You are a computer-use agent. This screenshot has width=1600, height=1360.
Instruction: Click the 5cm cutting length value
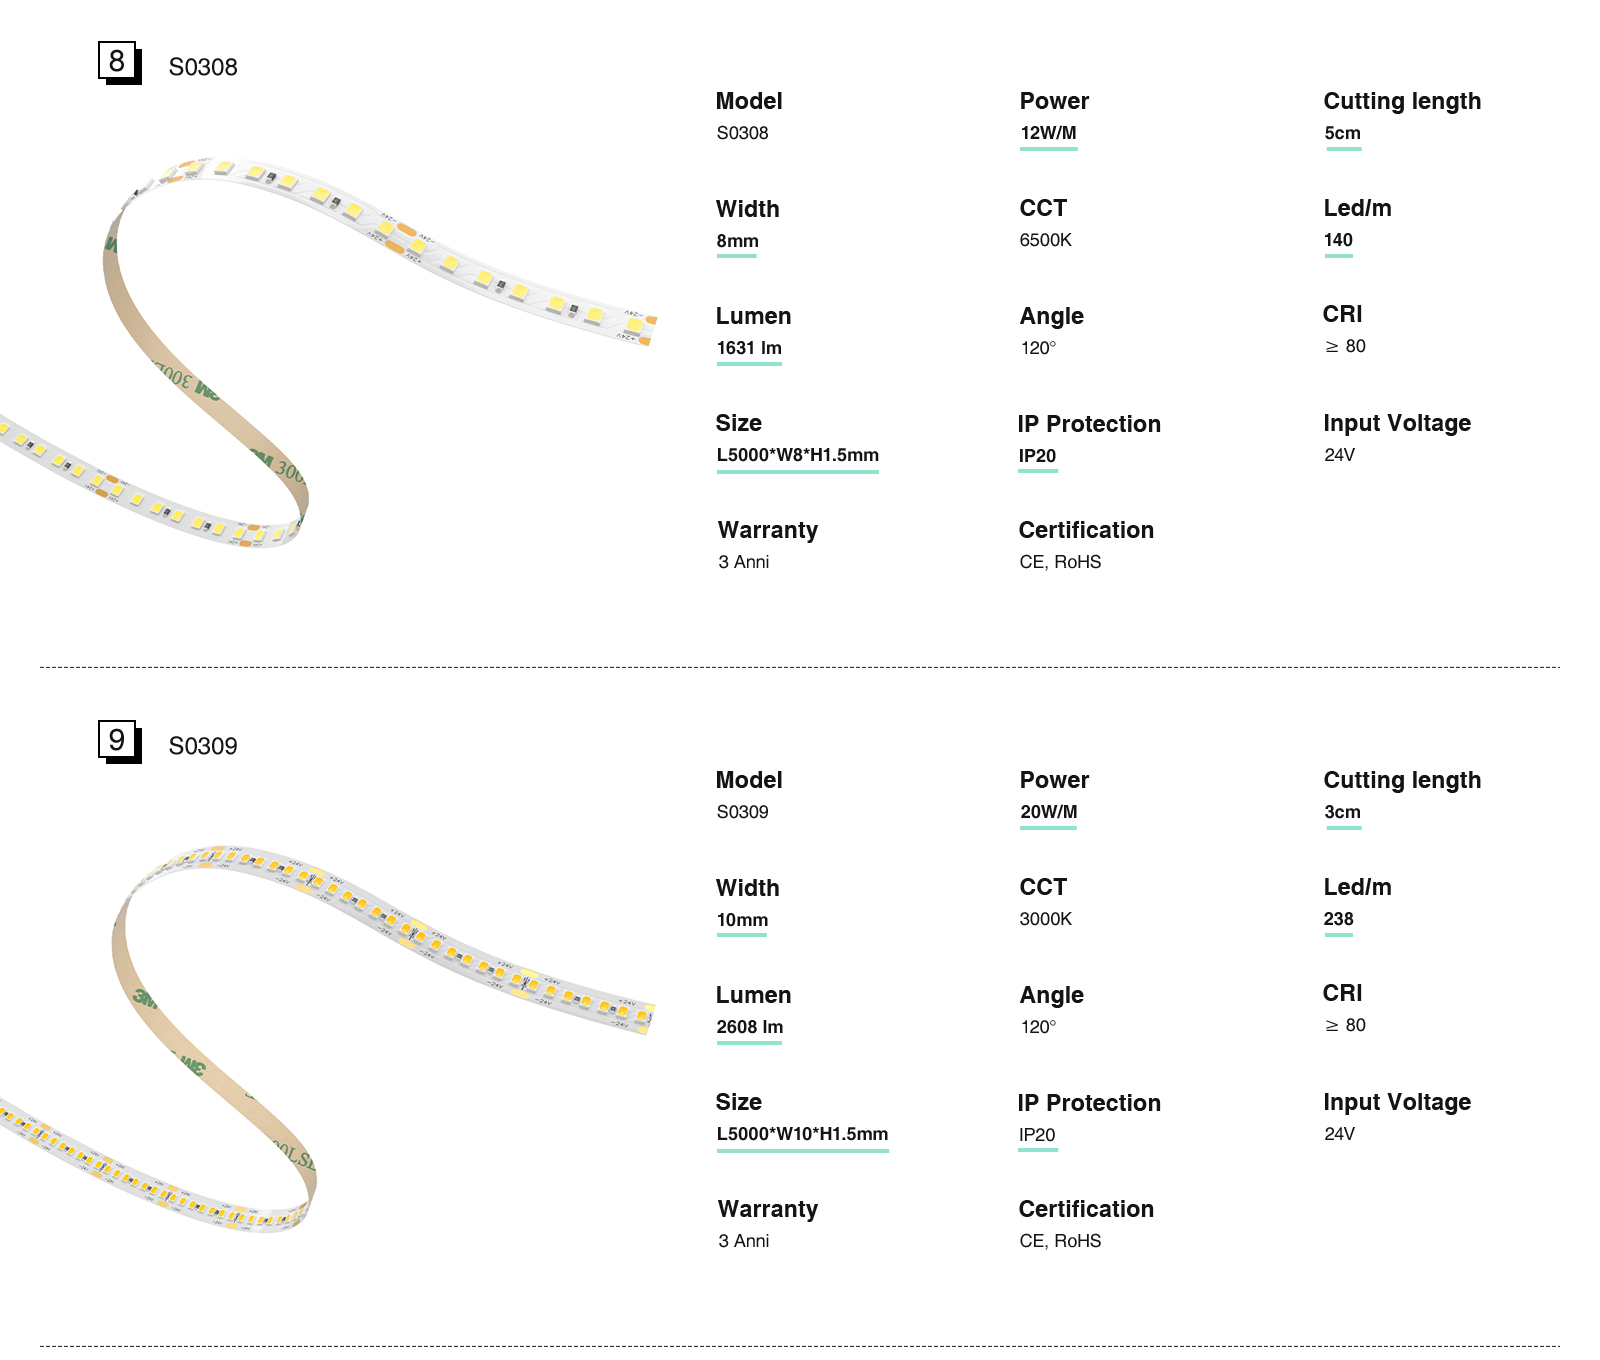(1342, 133)
